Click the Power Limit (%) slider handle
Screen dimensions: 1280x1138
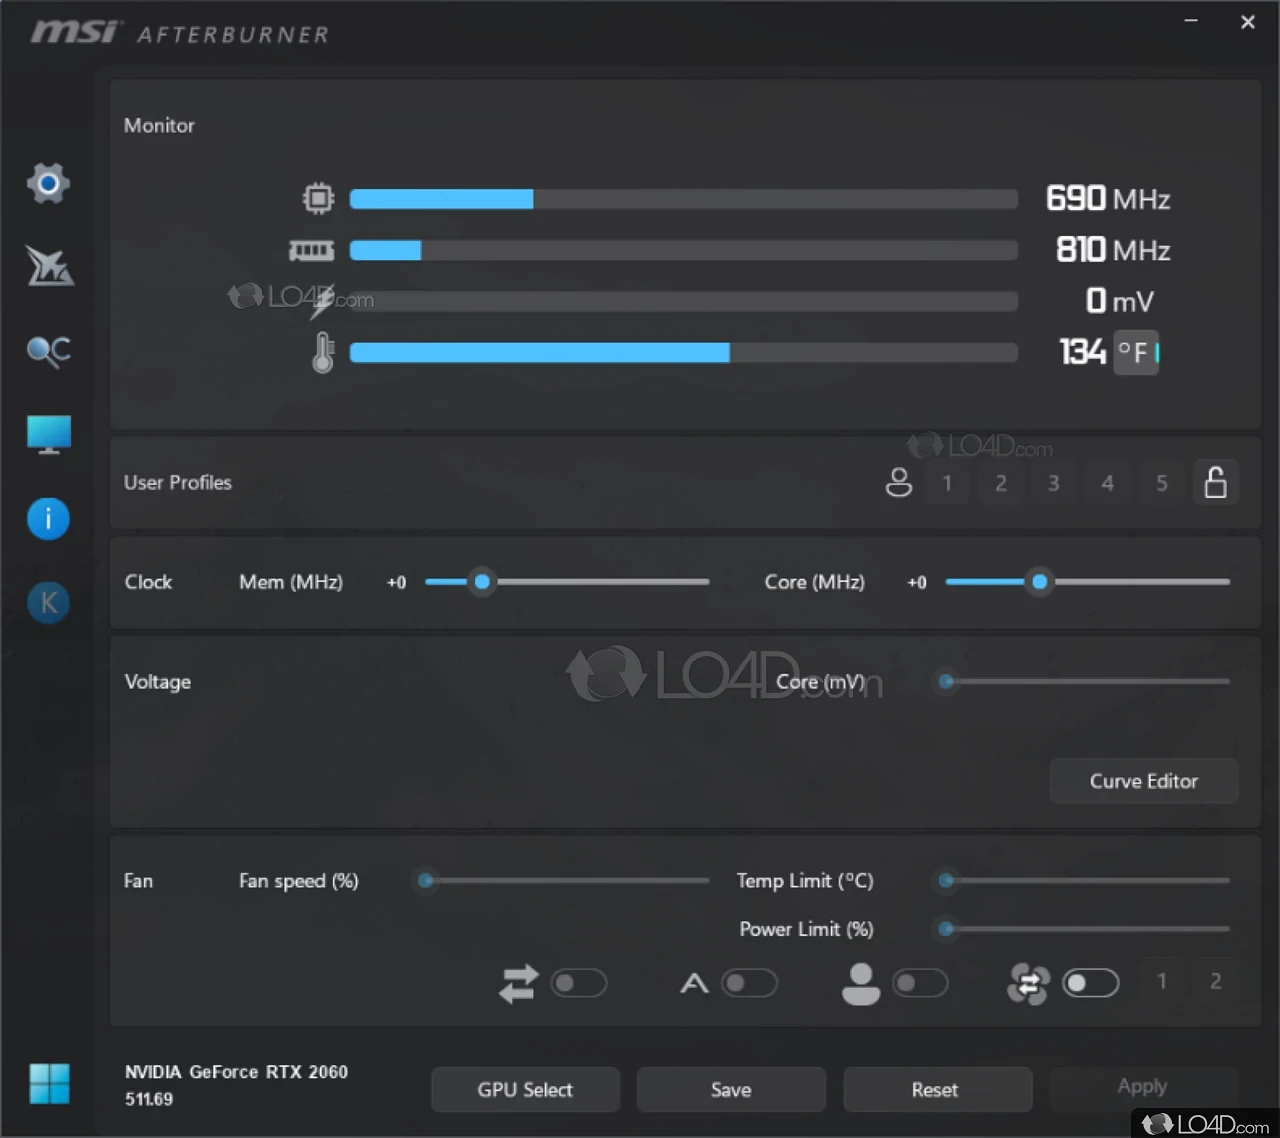[x=946, y=929]
